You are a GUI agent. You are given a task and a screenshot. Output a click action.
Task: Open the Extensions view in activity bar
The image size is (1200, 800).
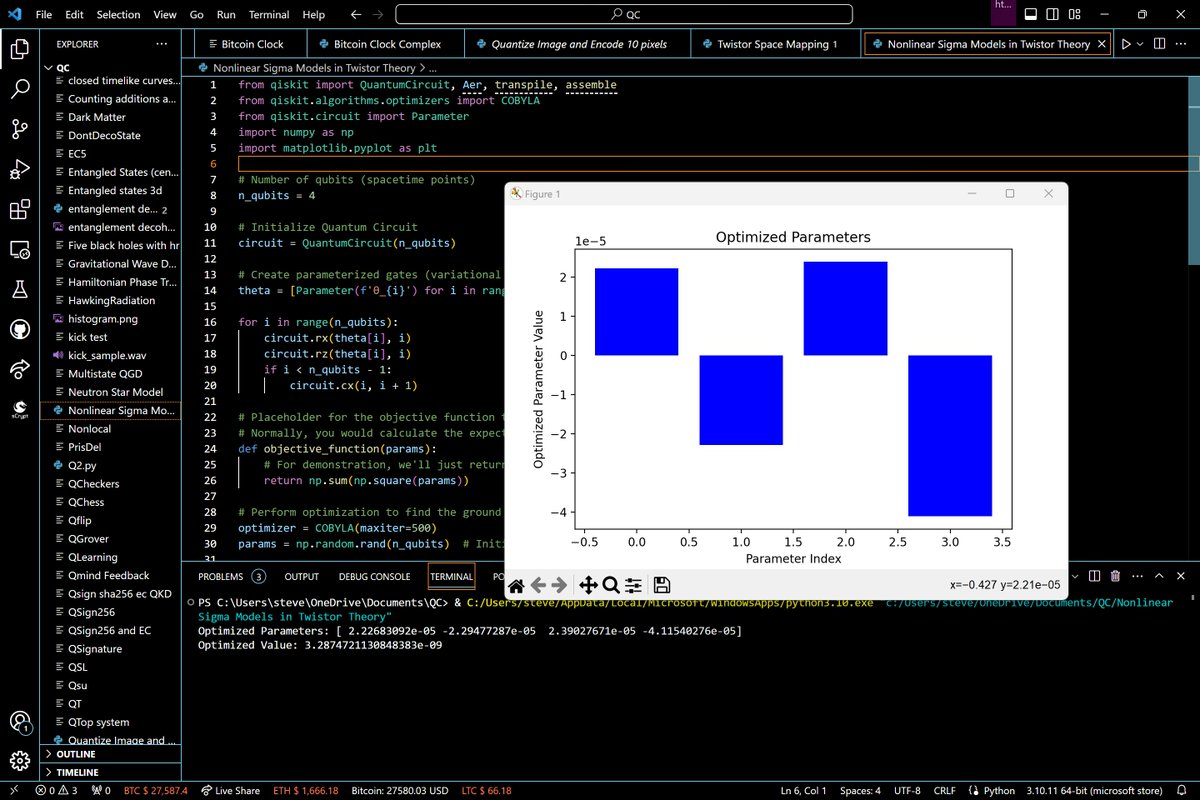tap(19, 210)
